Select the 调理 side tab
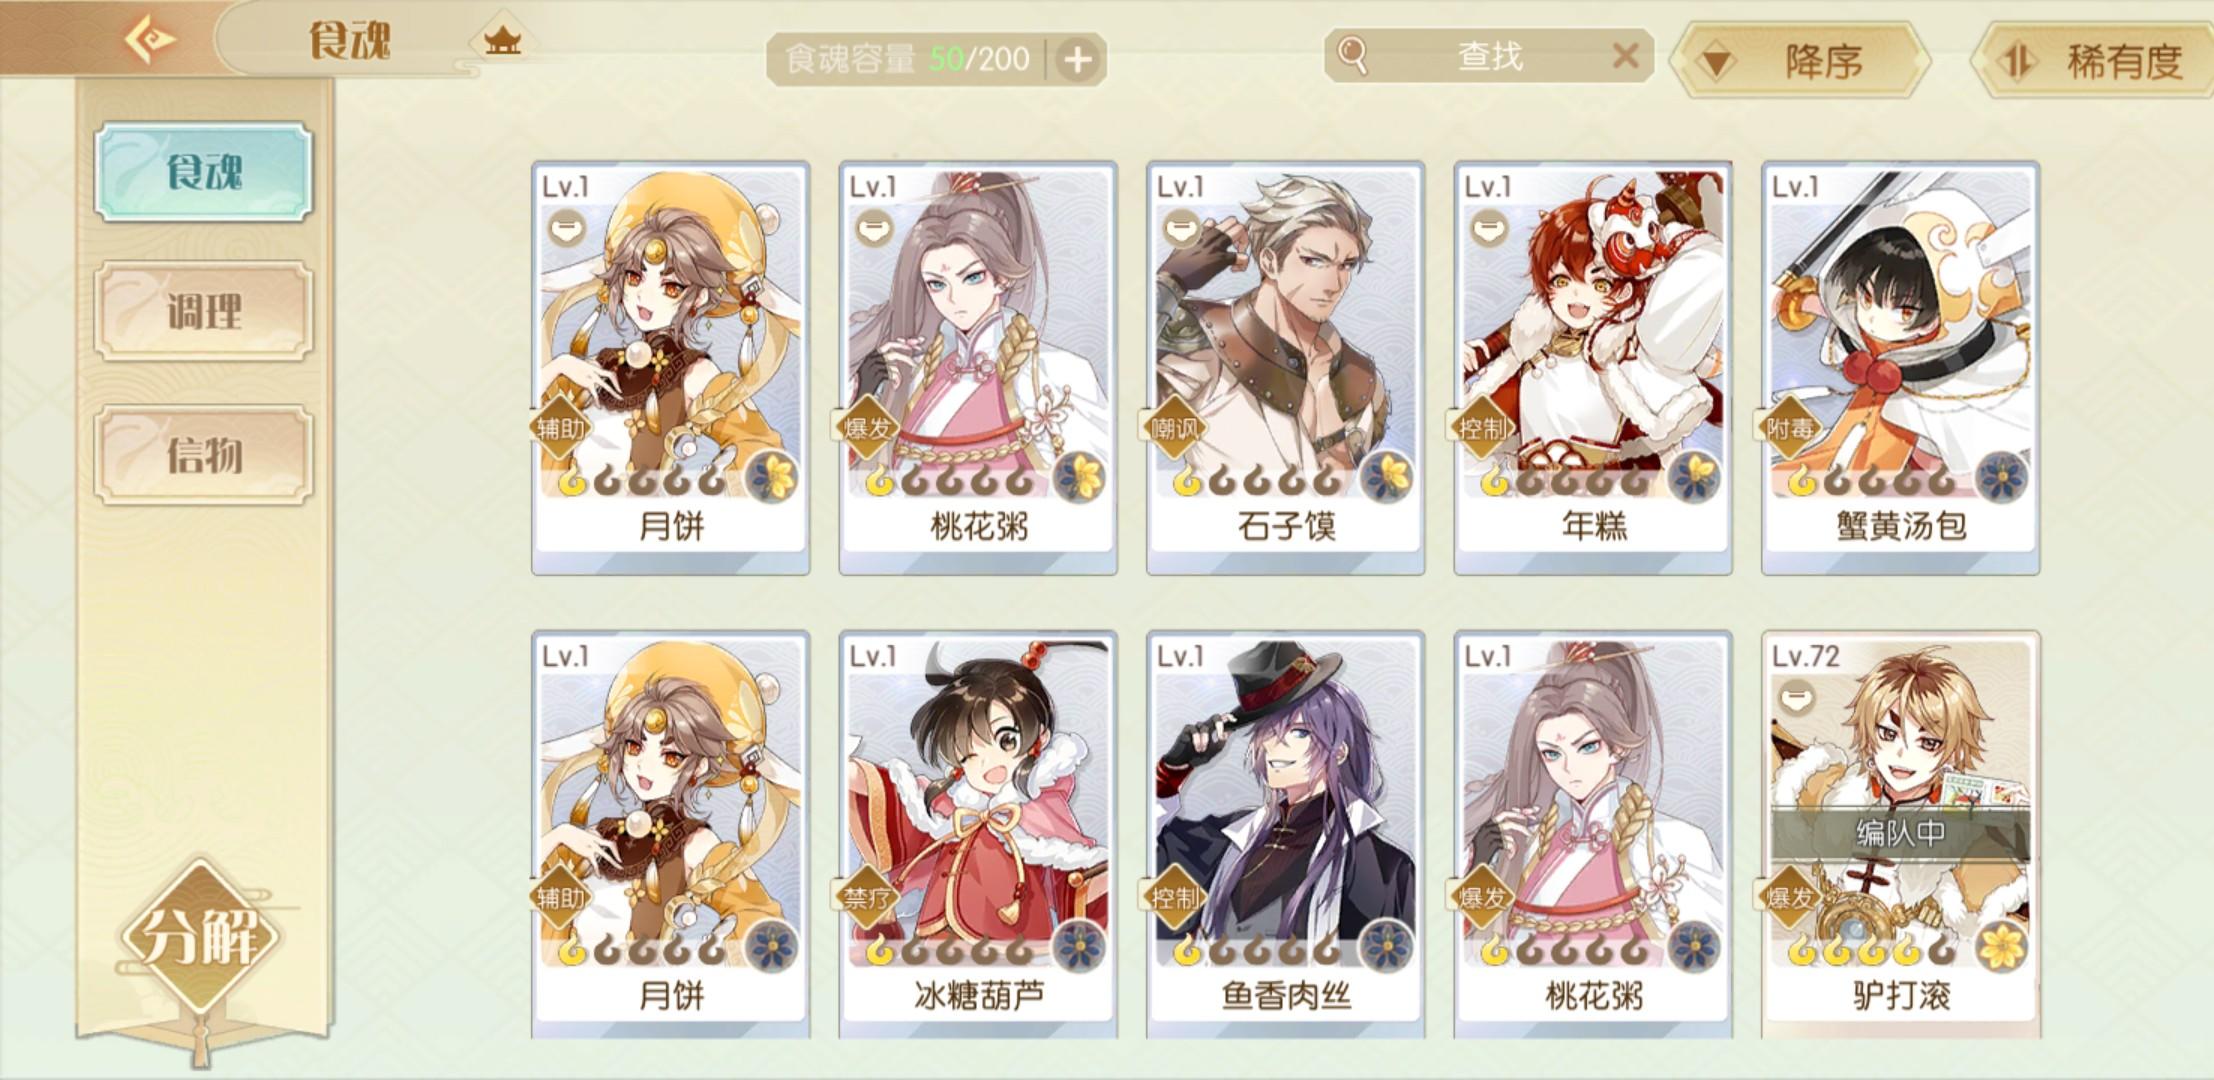 pyautogui.click(x=204, y=311)
